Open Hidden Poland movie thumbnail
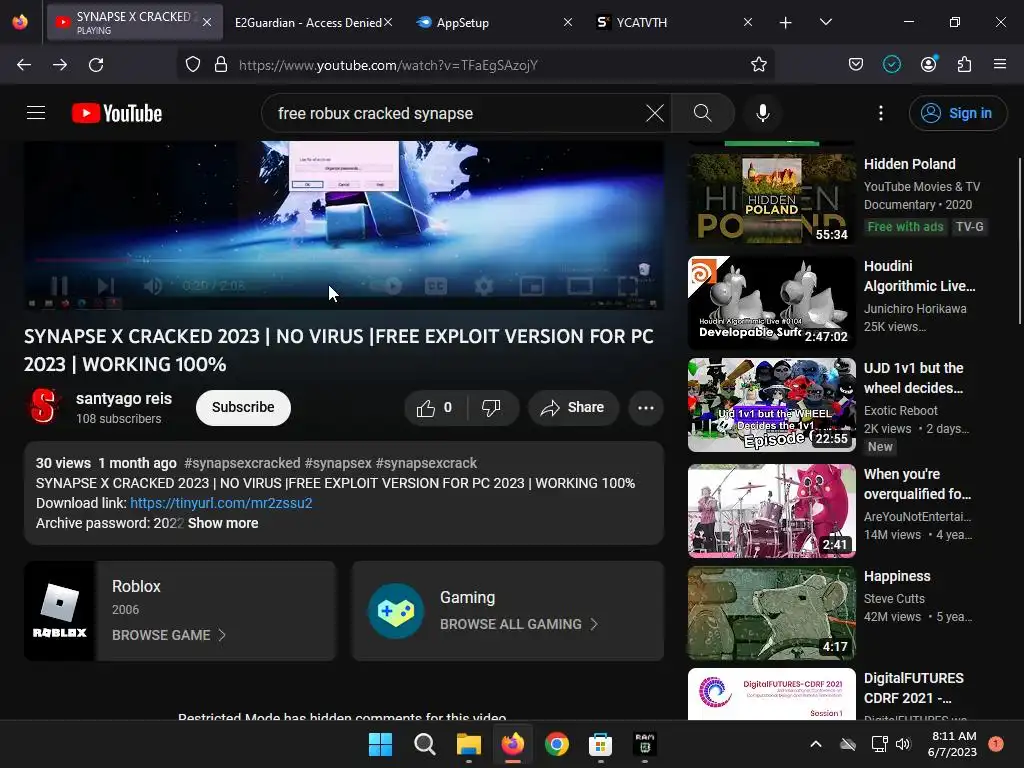Viewport: 1024px width, 768px height. pyautogui.click(x=772, y=199)
